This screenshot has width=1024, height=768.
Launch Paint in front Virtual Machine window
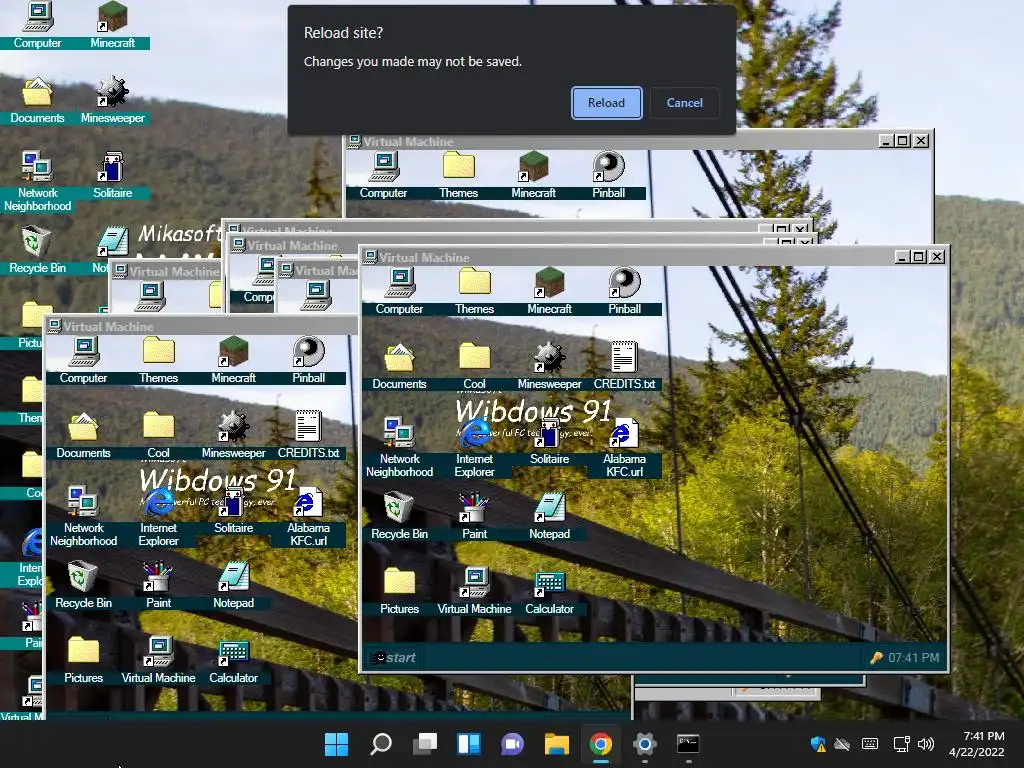(474, 516)
